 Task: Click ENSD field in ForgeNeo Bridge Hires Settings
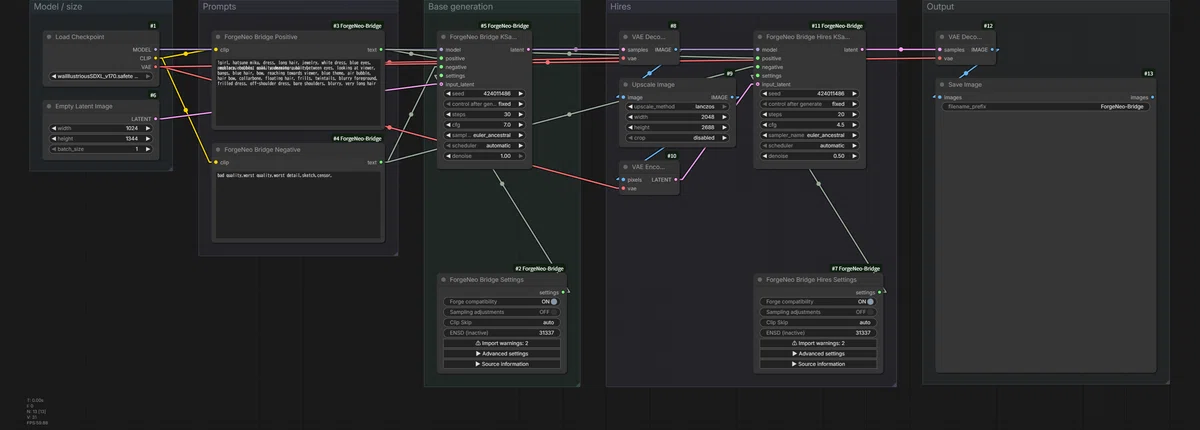817,332
